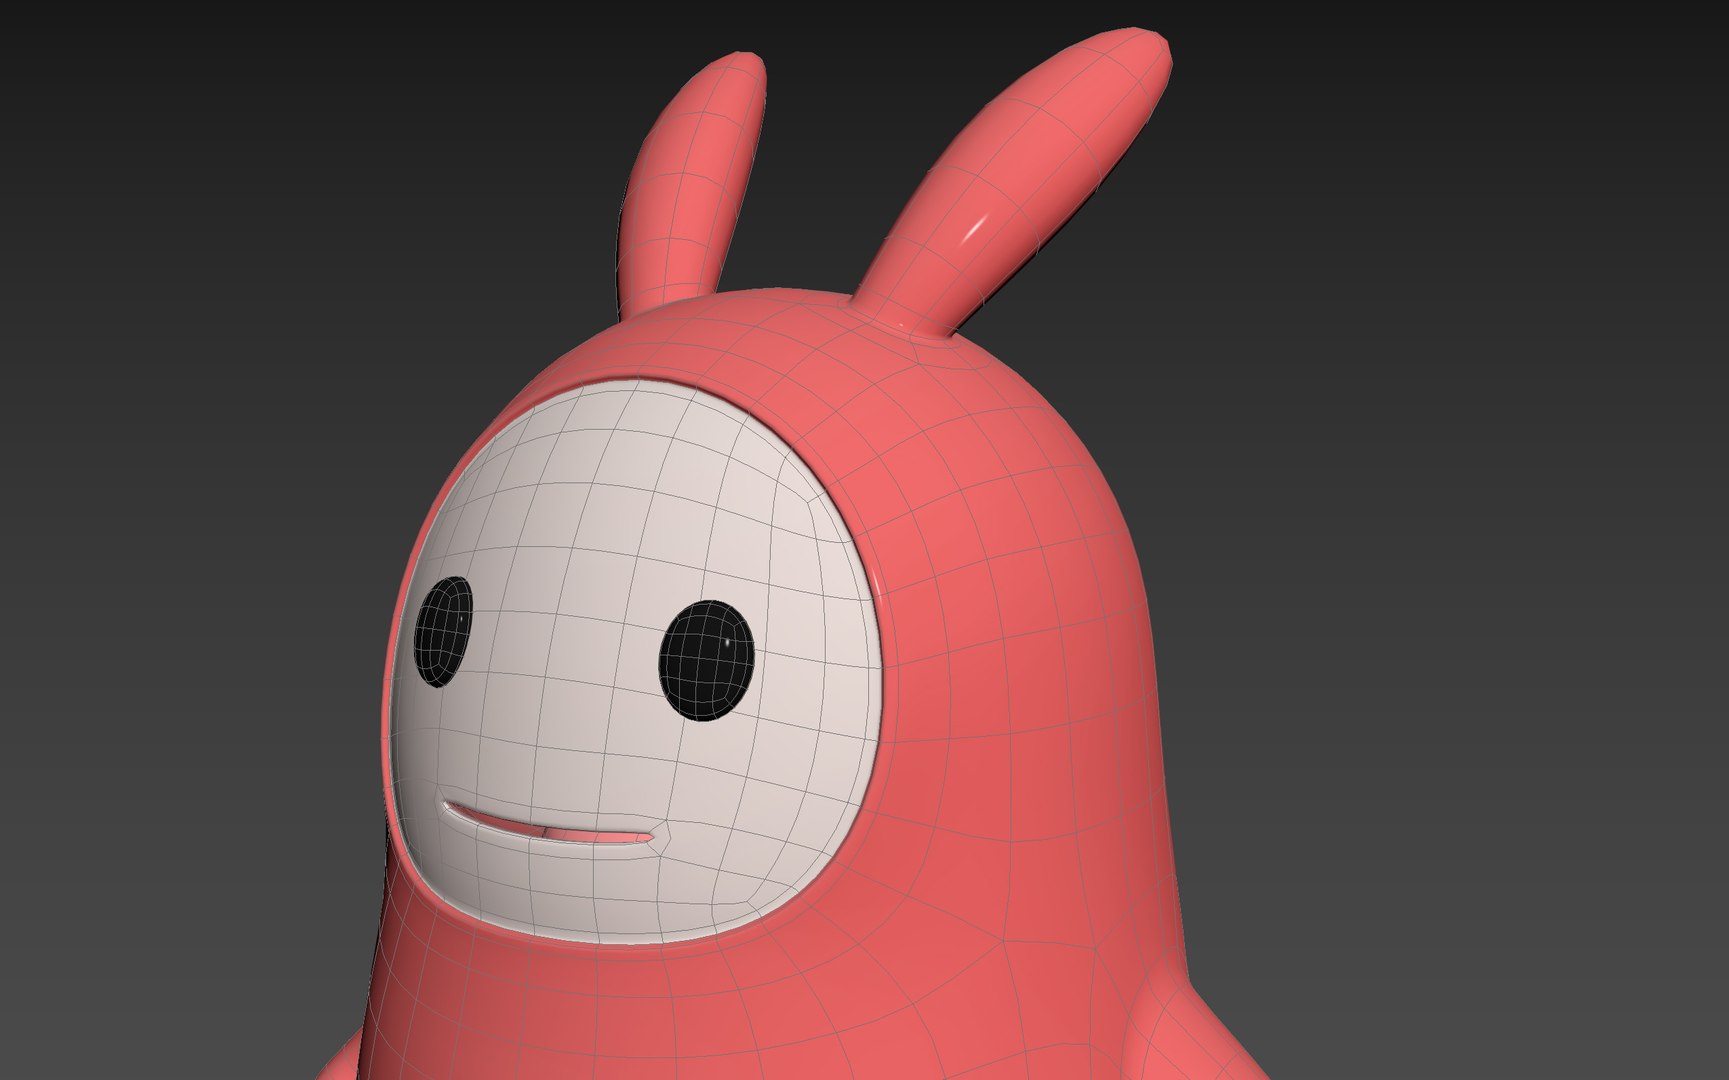Select the shorter ear behind the head
This screenshot has width=1729, height=1080.
[x=690, y=185]
